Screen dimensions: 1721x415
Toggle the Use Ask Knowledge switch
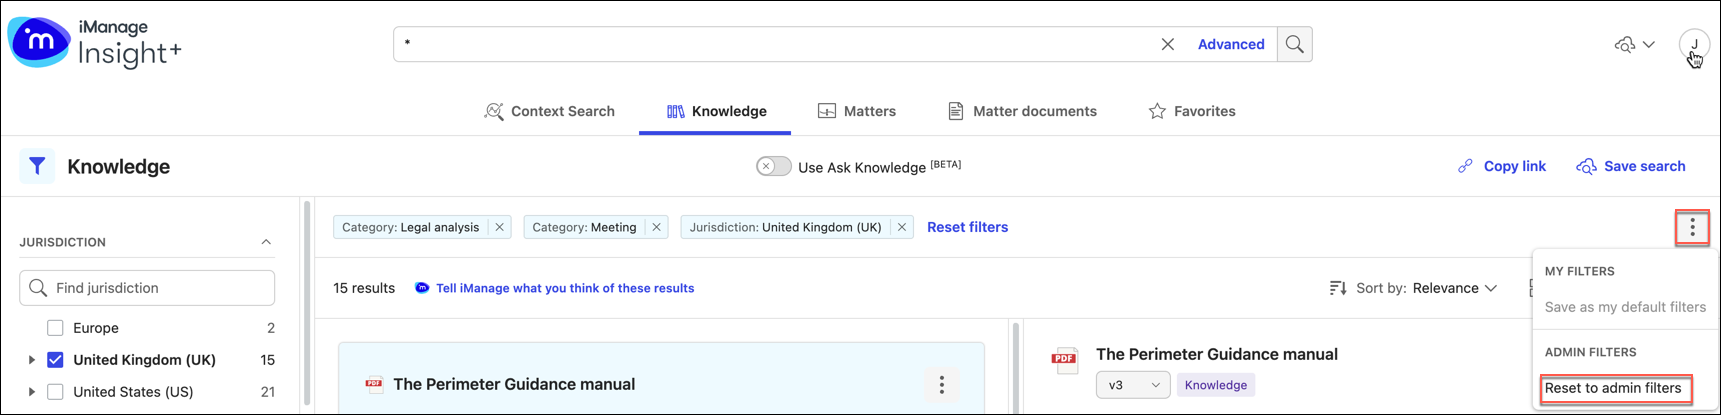(773, 166)
